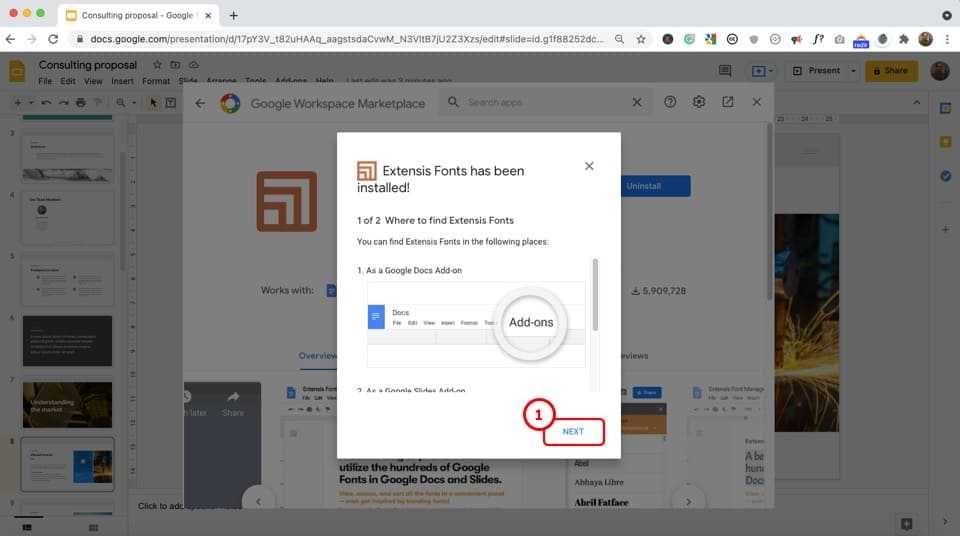Star the Consulting proposal document
The image size is (960, 536).
pyautogui.click(x=157, y=65)
